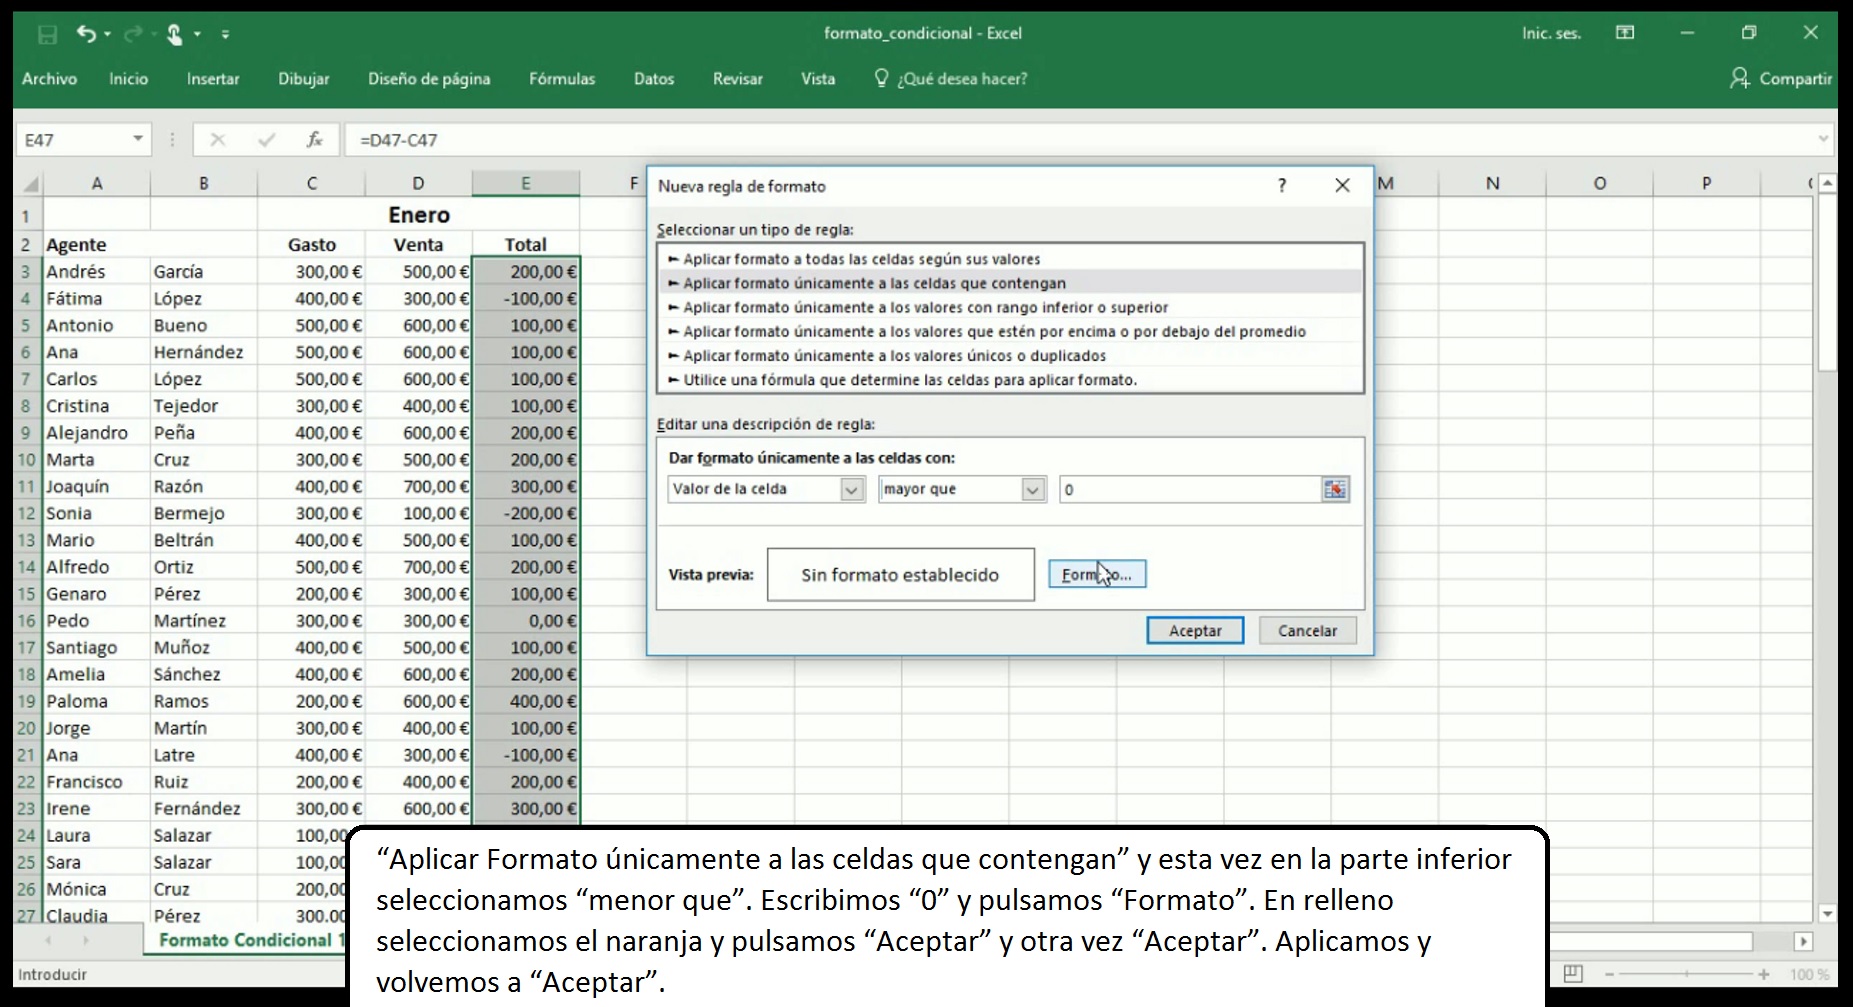The height and width of the screenshot is (1007, 1853).
Task: Switch to the Insertar tab
Action: 213,78
